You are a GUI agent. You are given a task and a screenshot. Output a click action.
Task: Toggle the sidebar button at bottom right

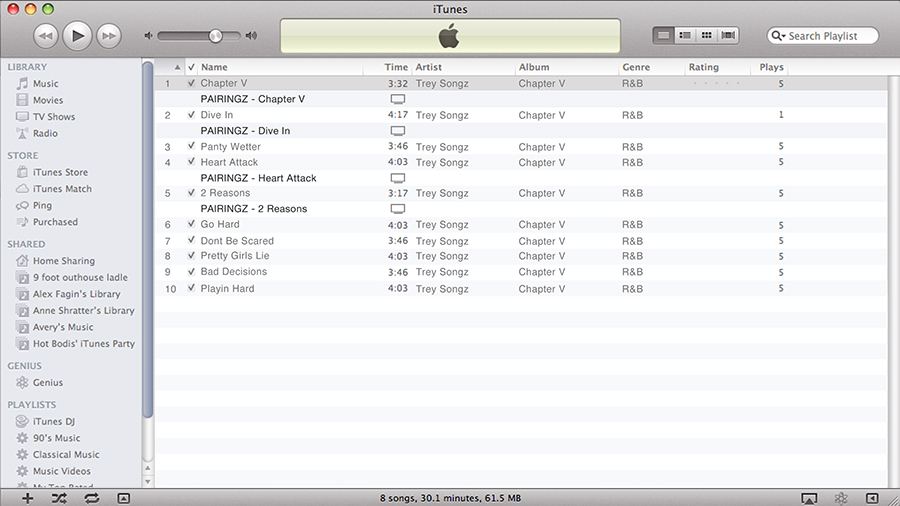point(872,498)
